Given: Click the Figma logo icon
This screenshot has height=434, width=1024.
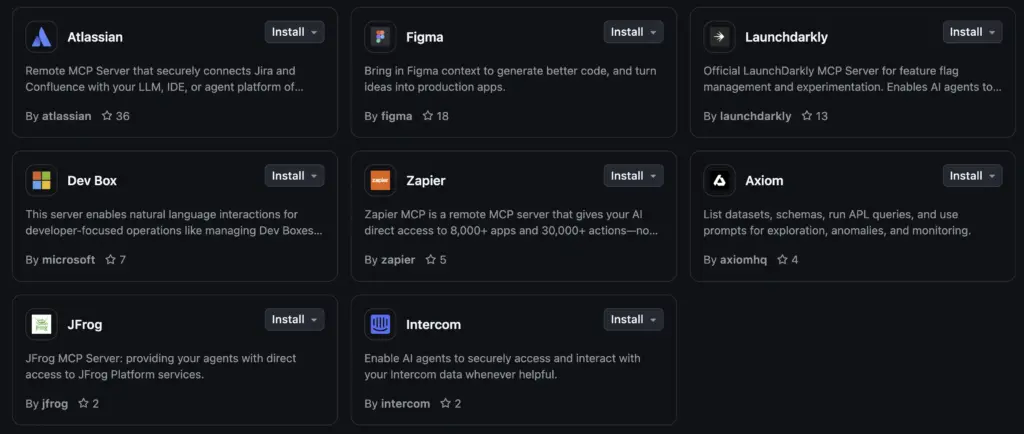Looking at the screenshot, I should tap(380, 36).
